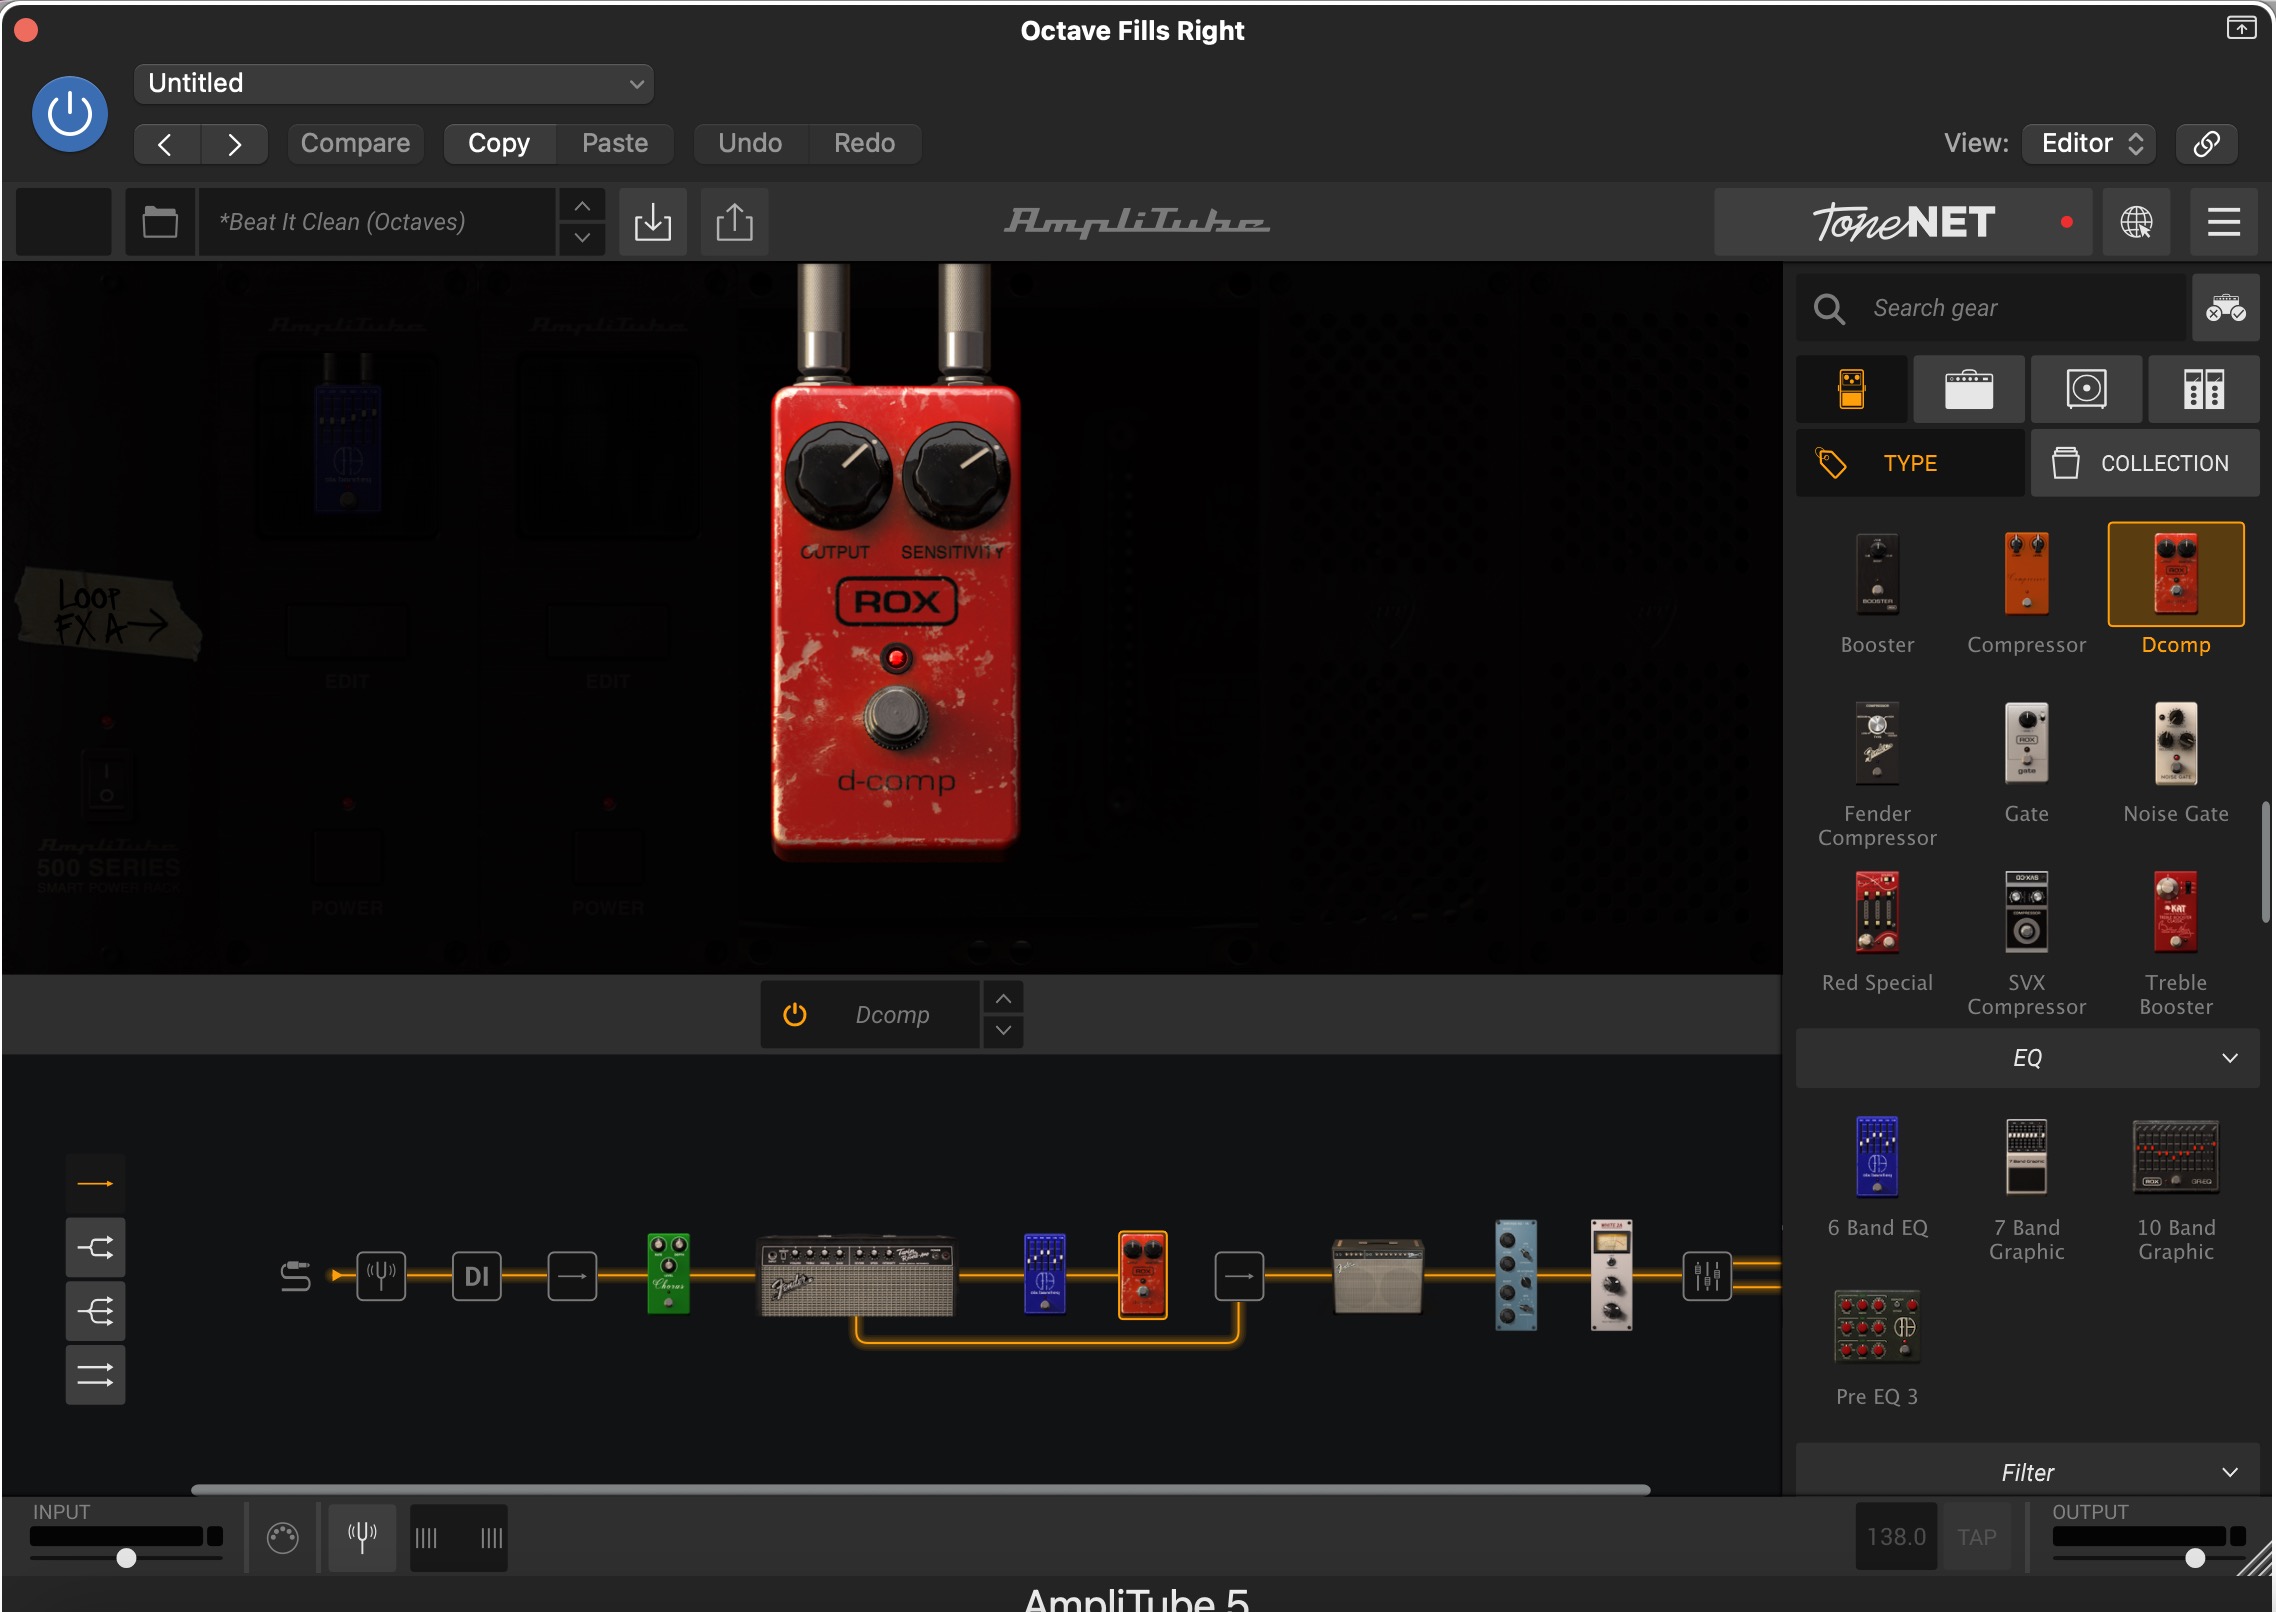Click the Copy button
Image resolution: width=2276 pixels, height=1612 pixels.
pyautogui.click(x=499, y=144)
